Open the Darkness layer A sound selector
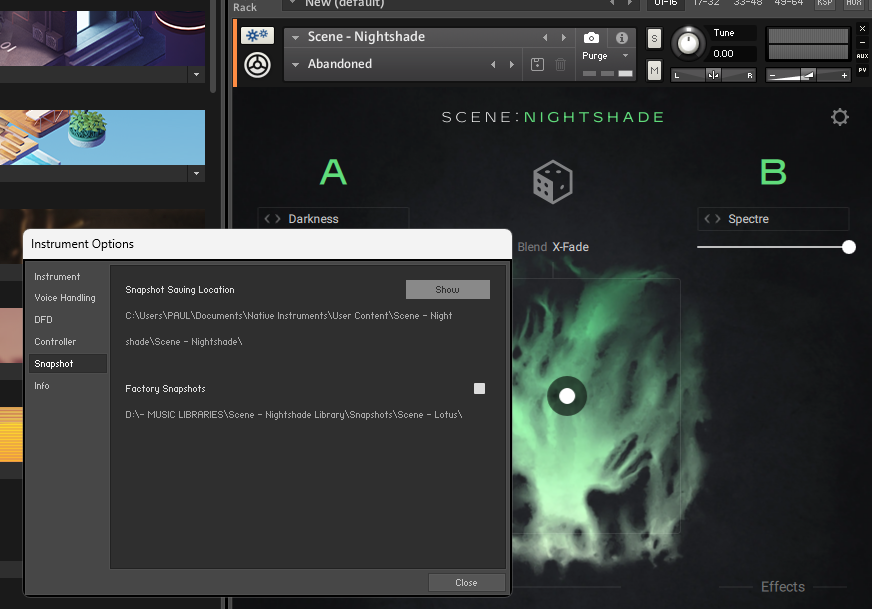The image size is (872, 609). tap(333, 219)
